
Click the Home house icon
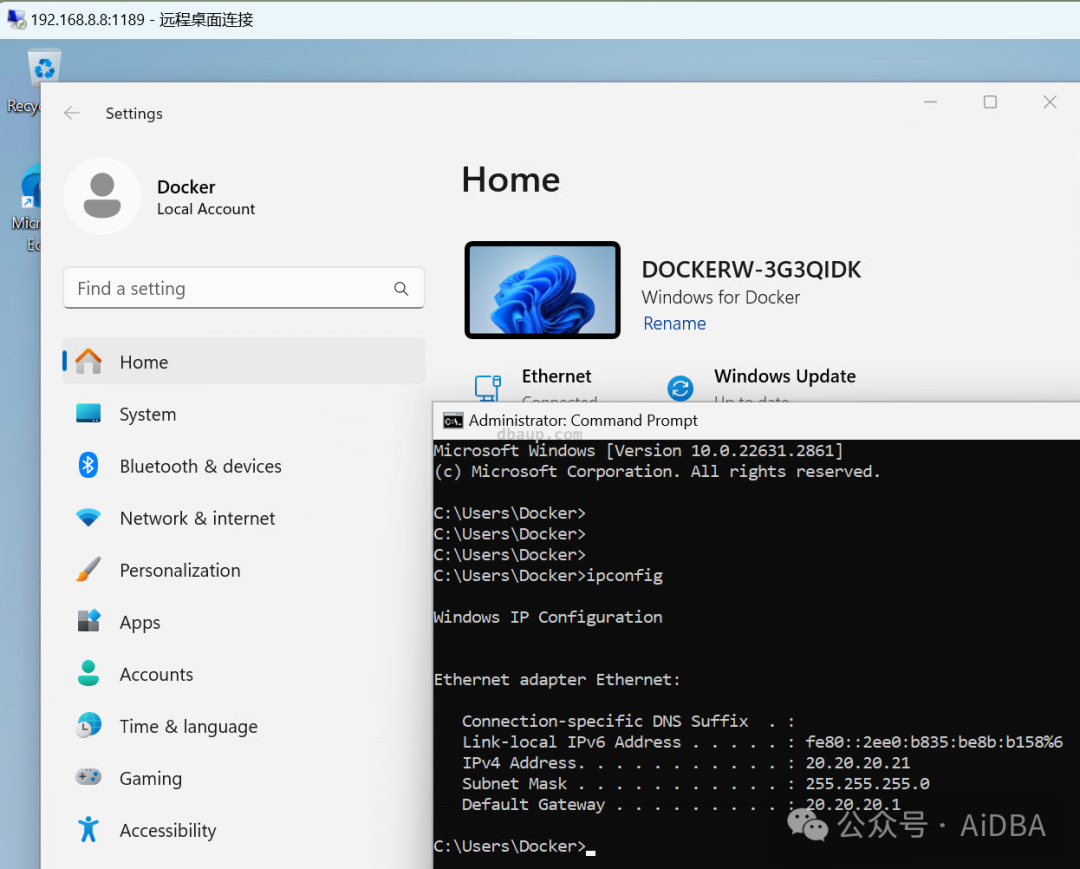pos(88,361)
